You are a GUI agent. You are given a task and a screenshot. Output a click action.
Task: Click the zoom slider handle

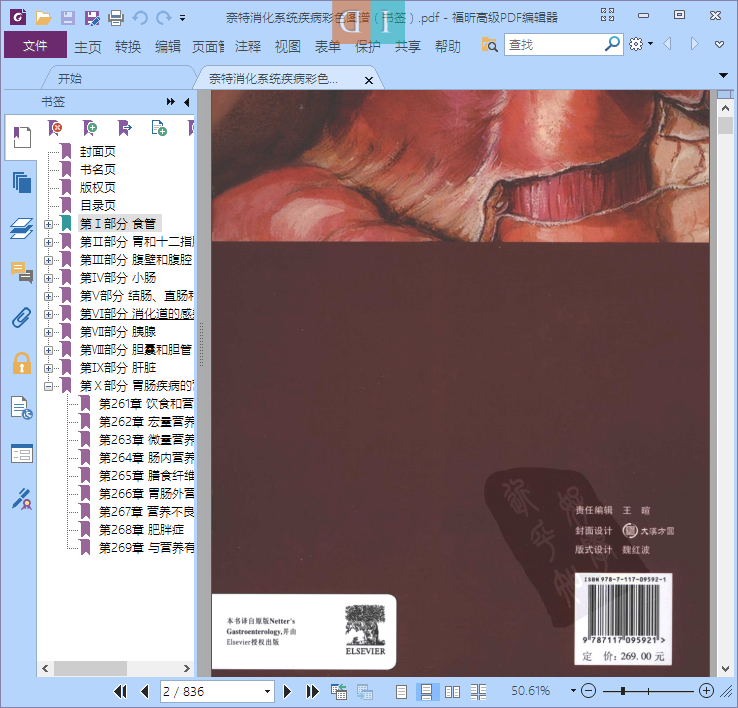pyautogui.click(x=623, y=691)
